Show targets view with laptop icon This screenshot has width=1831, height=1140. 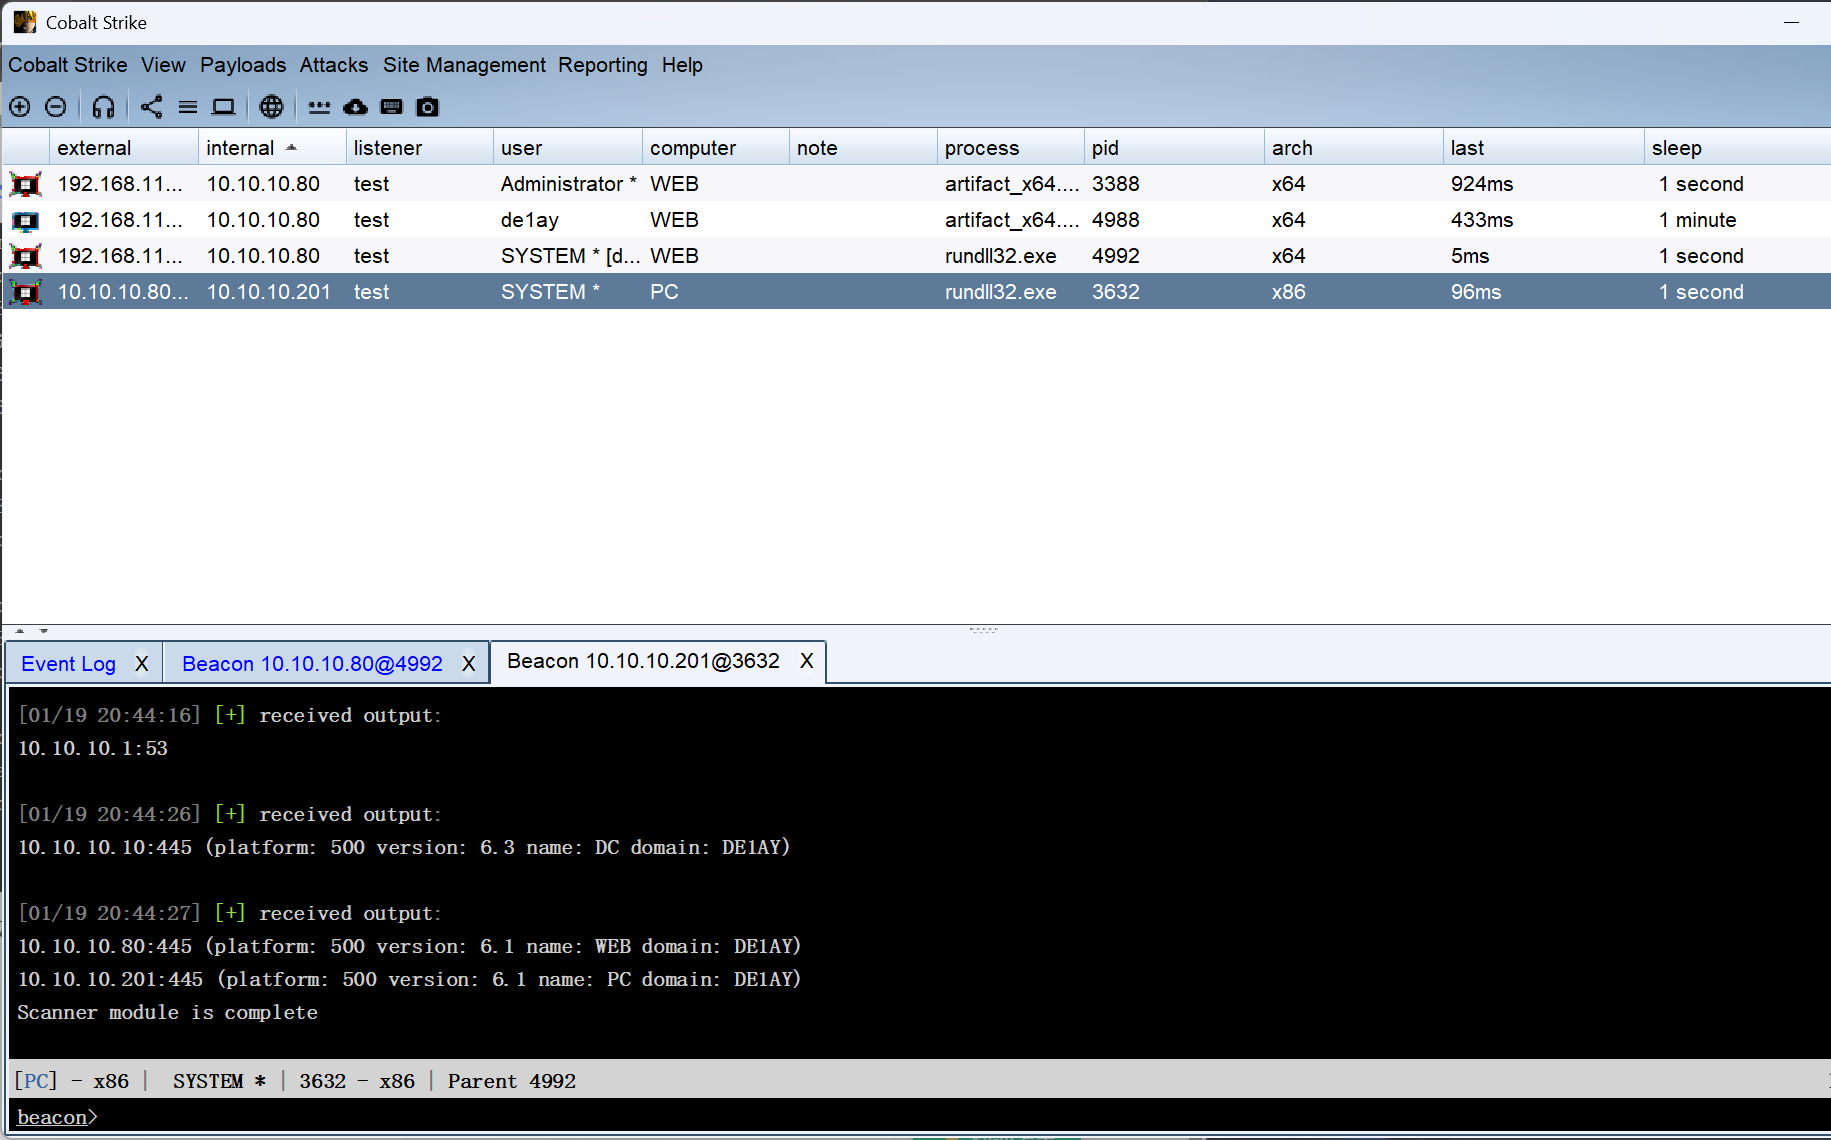coord(223,107)
